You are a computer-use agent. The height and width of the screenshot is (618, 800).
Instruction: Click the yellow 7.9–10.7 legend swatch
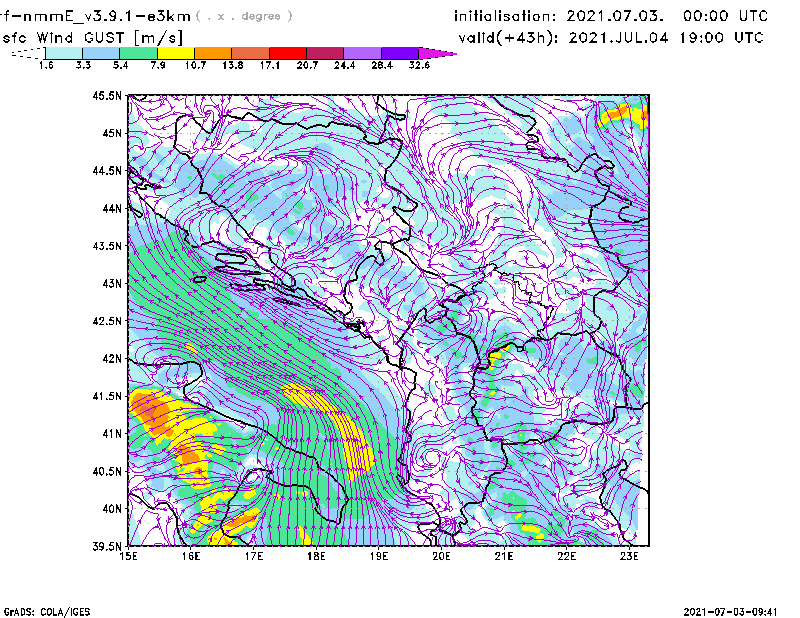(x=176, y=53)
